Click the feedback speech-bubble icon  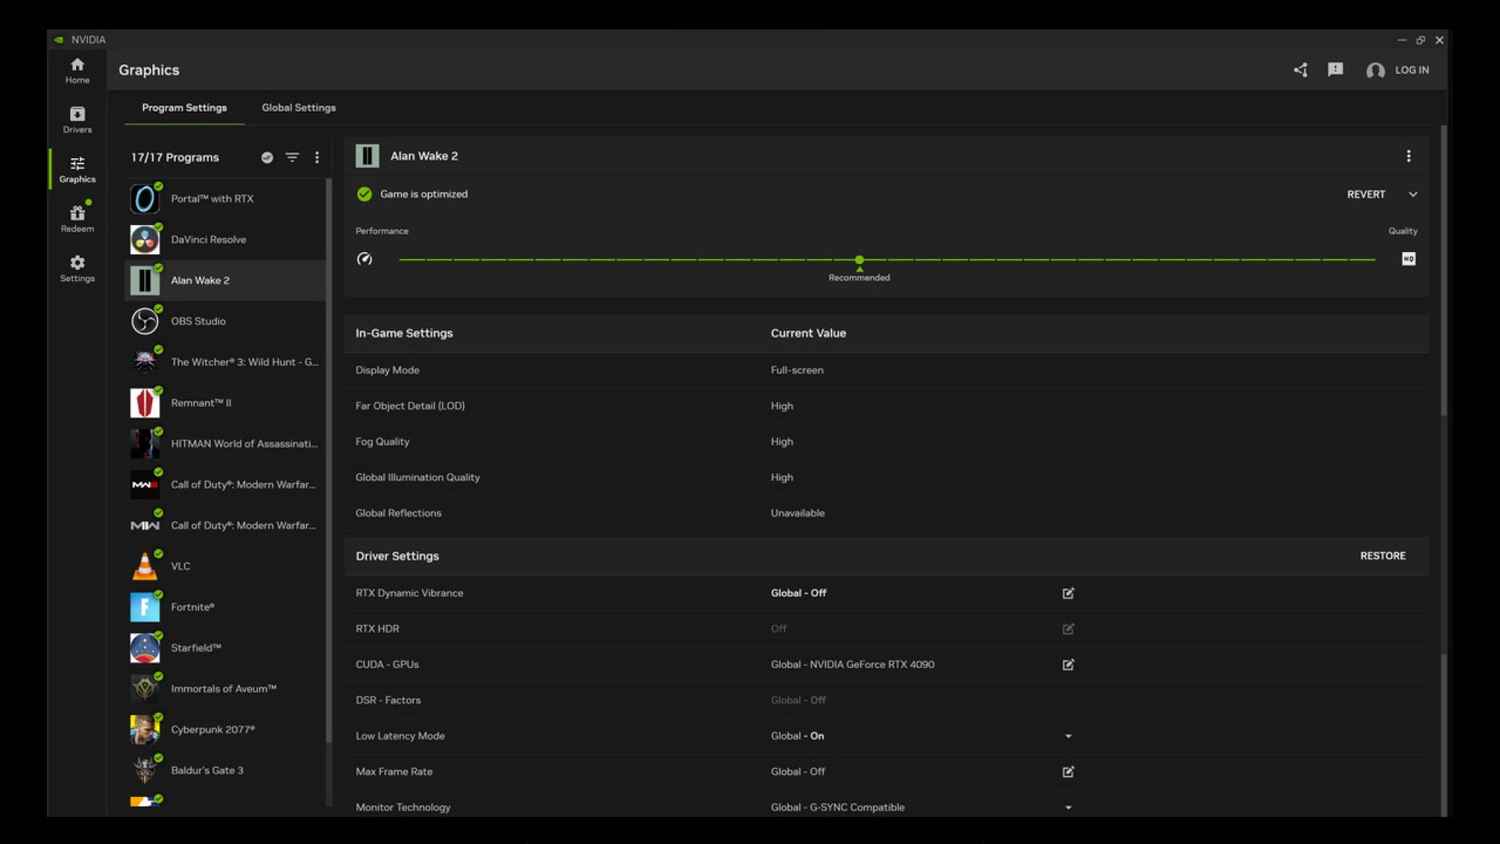(x=1335, y=70)
